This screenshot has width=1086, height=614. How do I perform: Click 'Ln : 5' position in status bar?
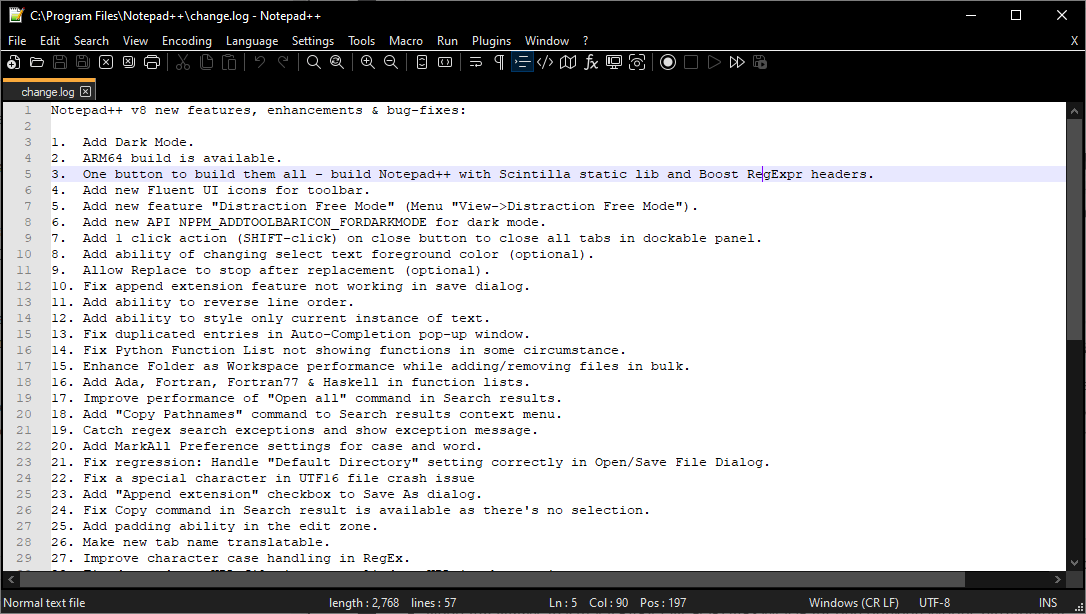562,603
